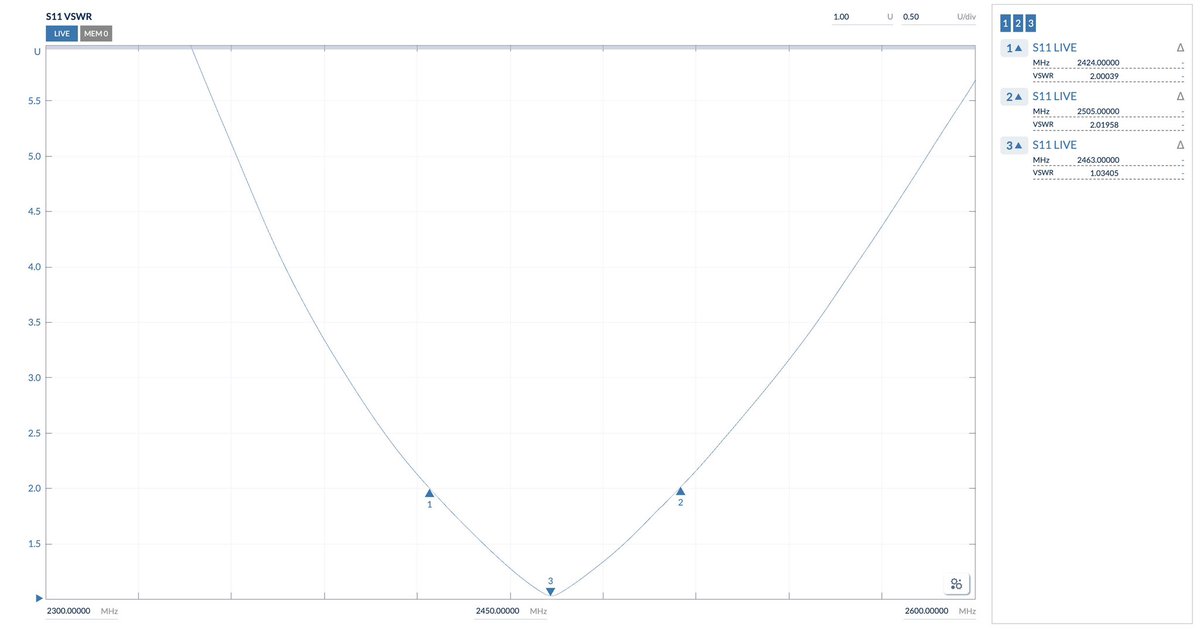
Task: Select the marker 2 triangle on the curve
Action: point(680,491)
